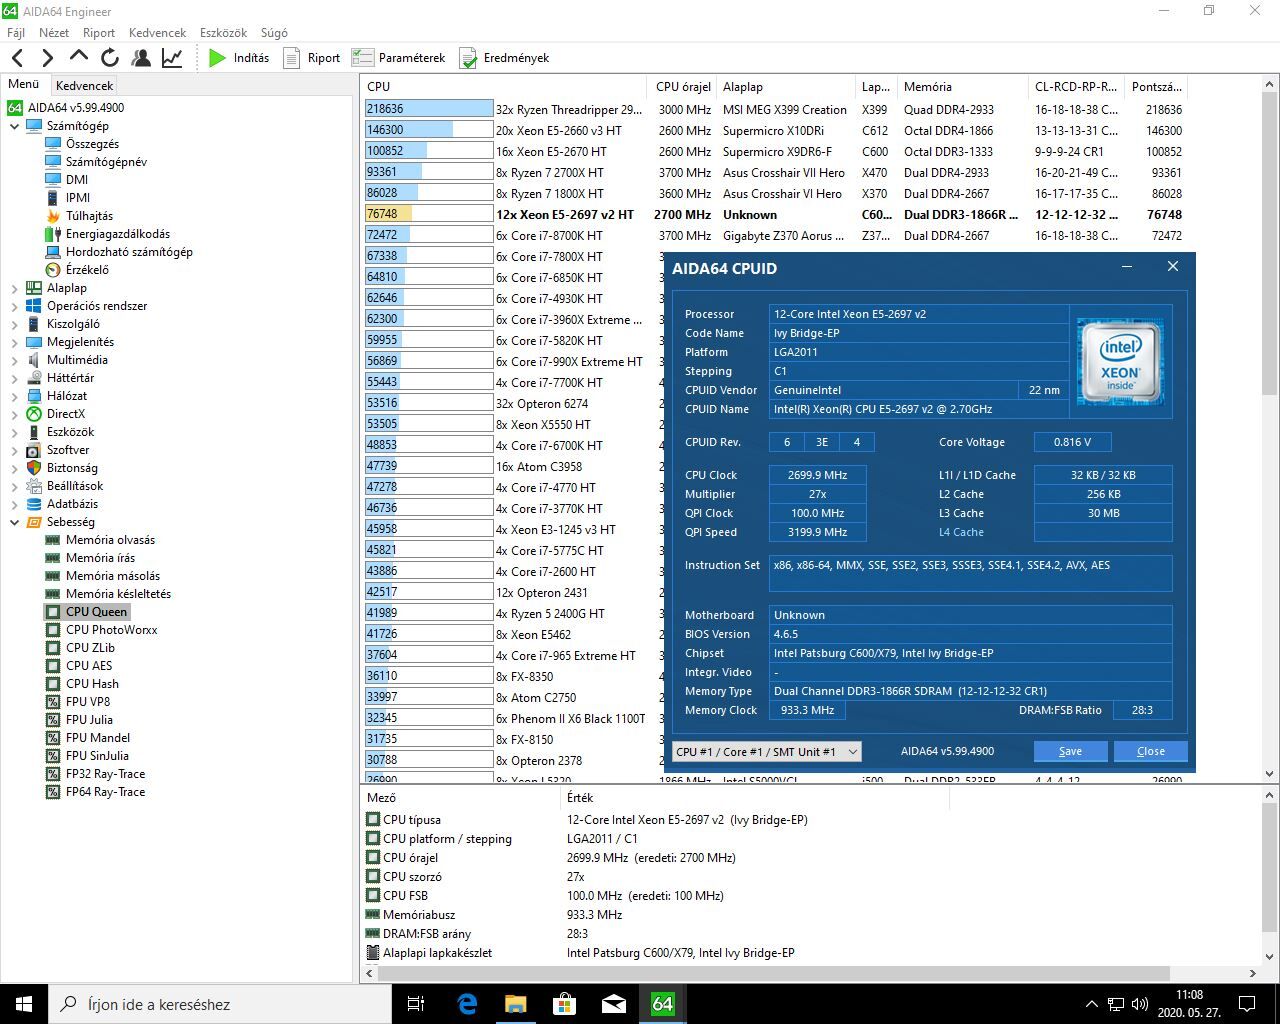This screenshot has width=1280, height=1024.
Task: Expand the Hálózat tree node
Action: pos(14,396)
